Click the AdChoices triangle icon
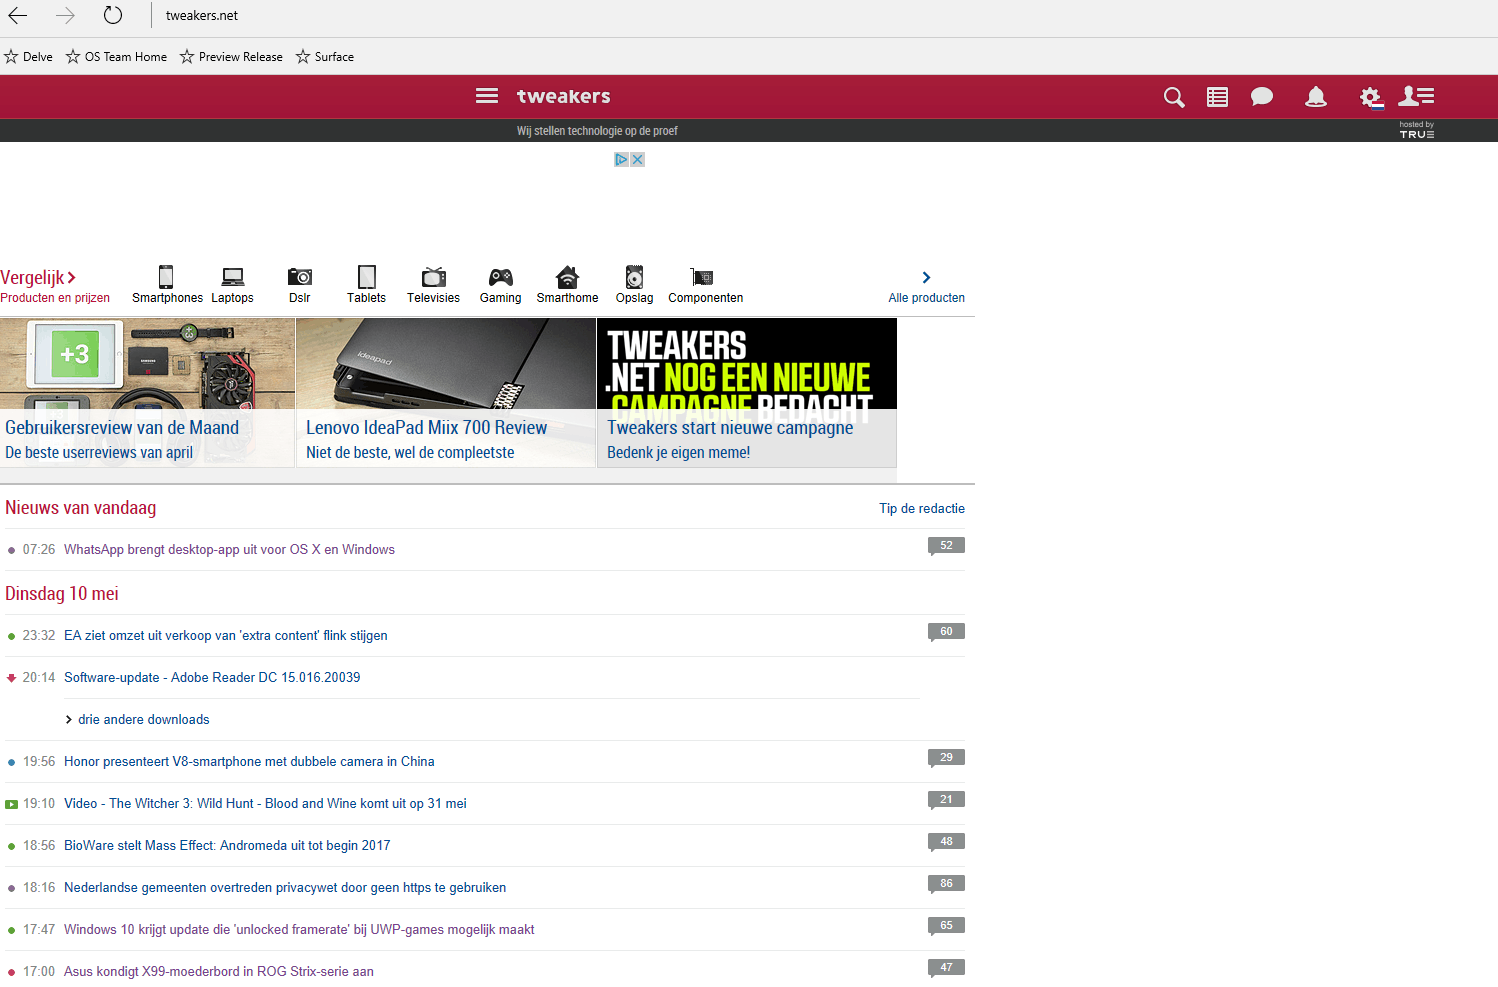 coord(621,159)
